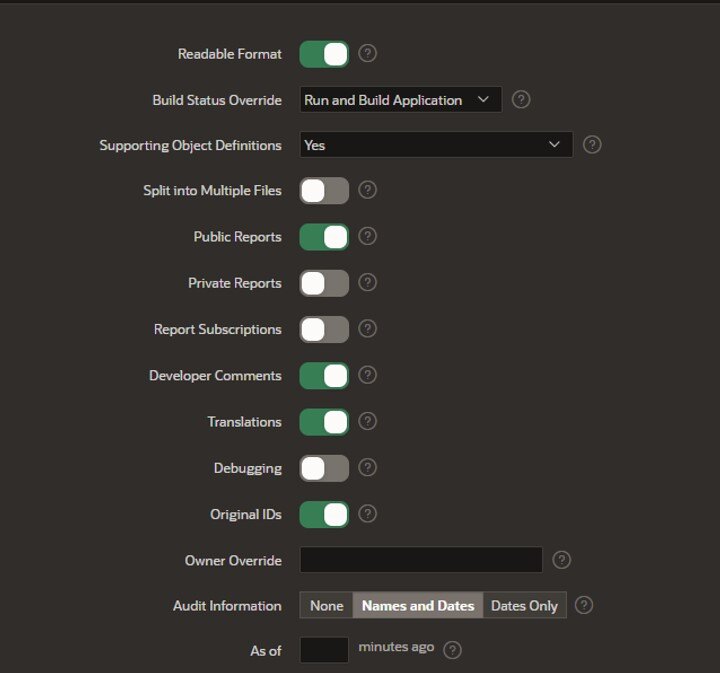Screen dimensions: 720x673
Task: Disable the Readable Format switch
Action: 324,54
